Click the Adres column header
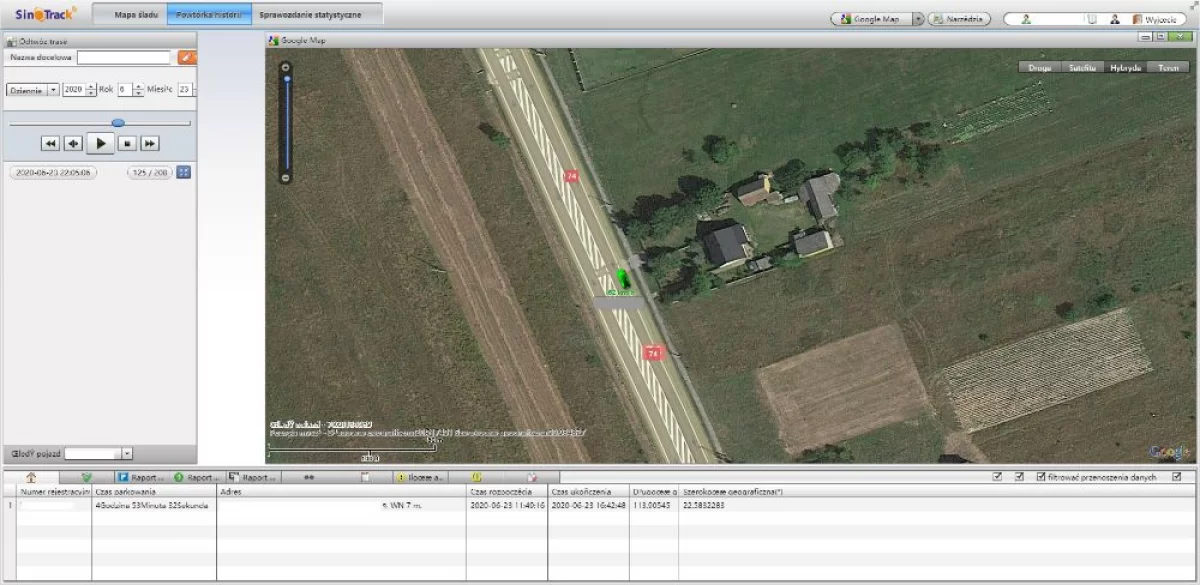 tap(342, 492)
